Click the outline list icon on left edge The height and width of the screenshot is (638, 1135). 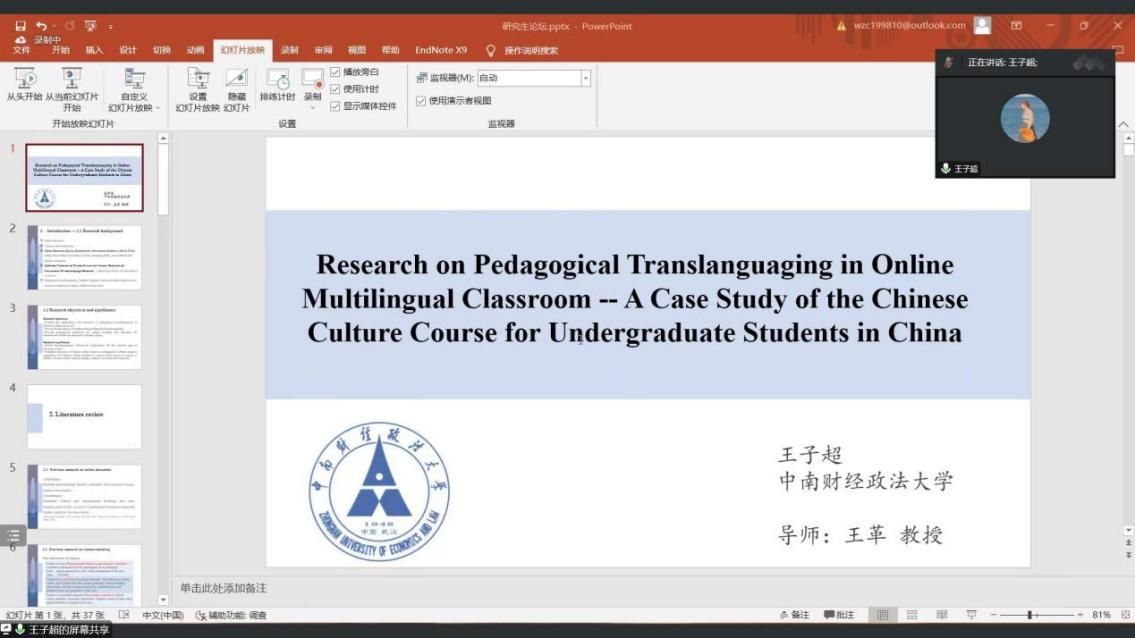[x=13, y=536]
